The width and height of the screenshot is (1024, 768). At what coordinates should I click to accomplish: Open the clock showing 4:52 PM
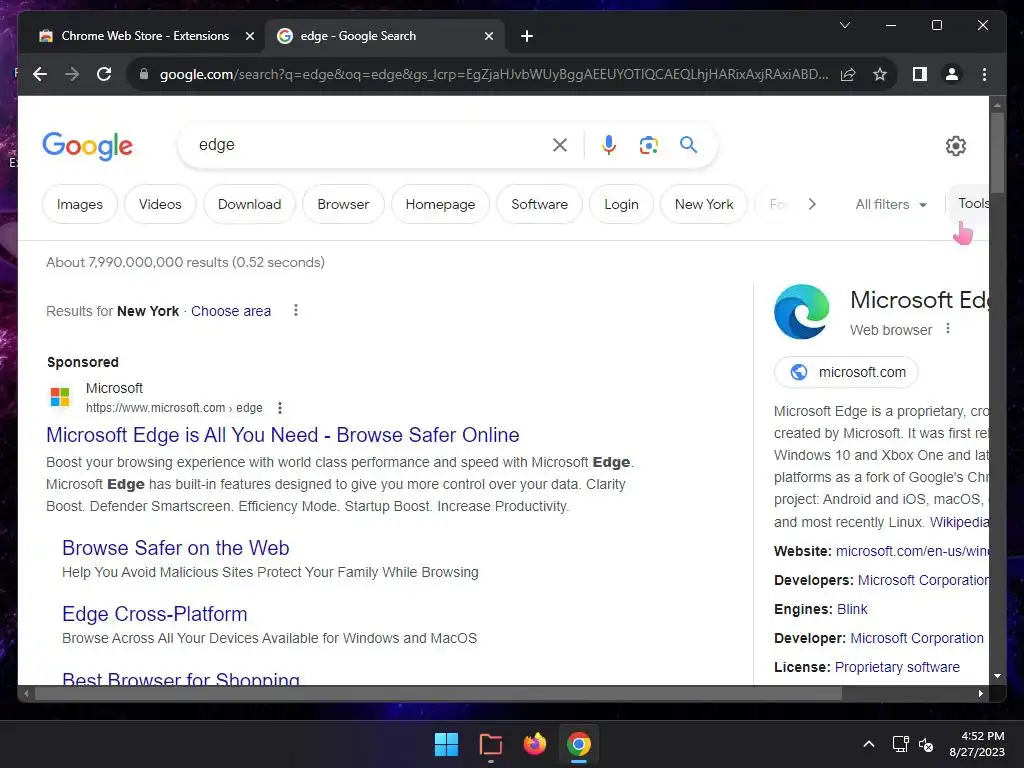pos(977,744)
